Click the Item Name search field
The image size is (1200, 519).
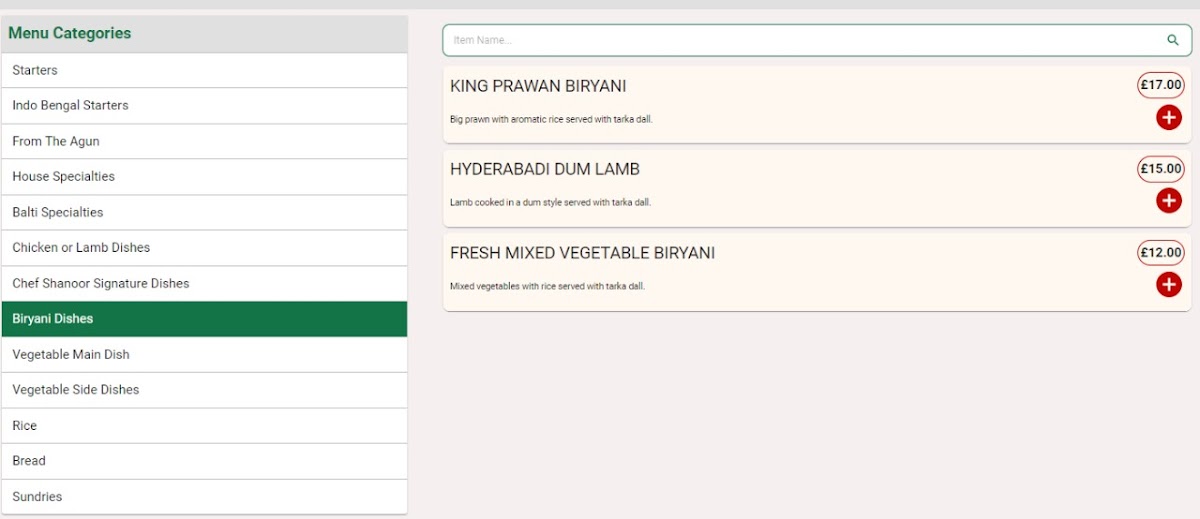(x=800, y=40)
